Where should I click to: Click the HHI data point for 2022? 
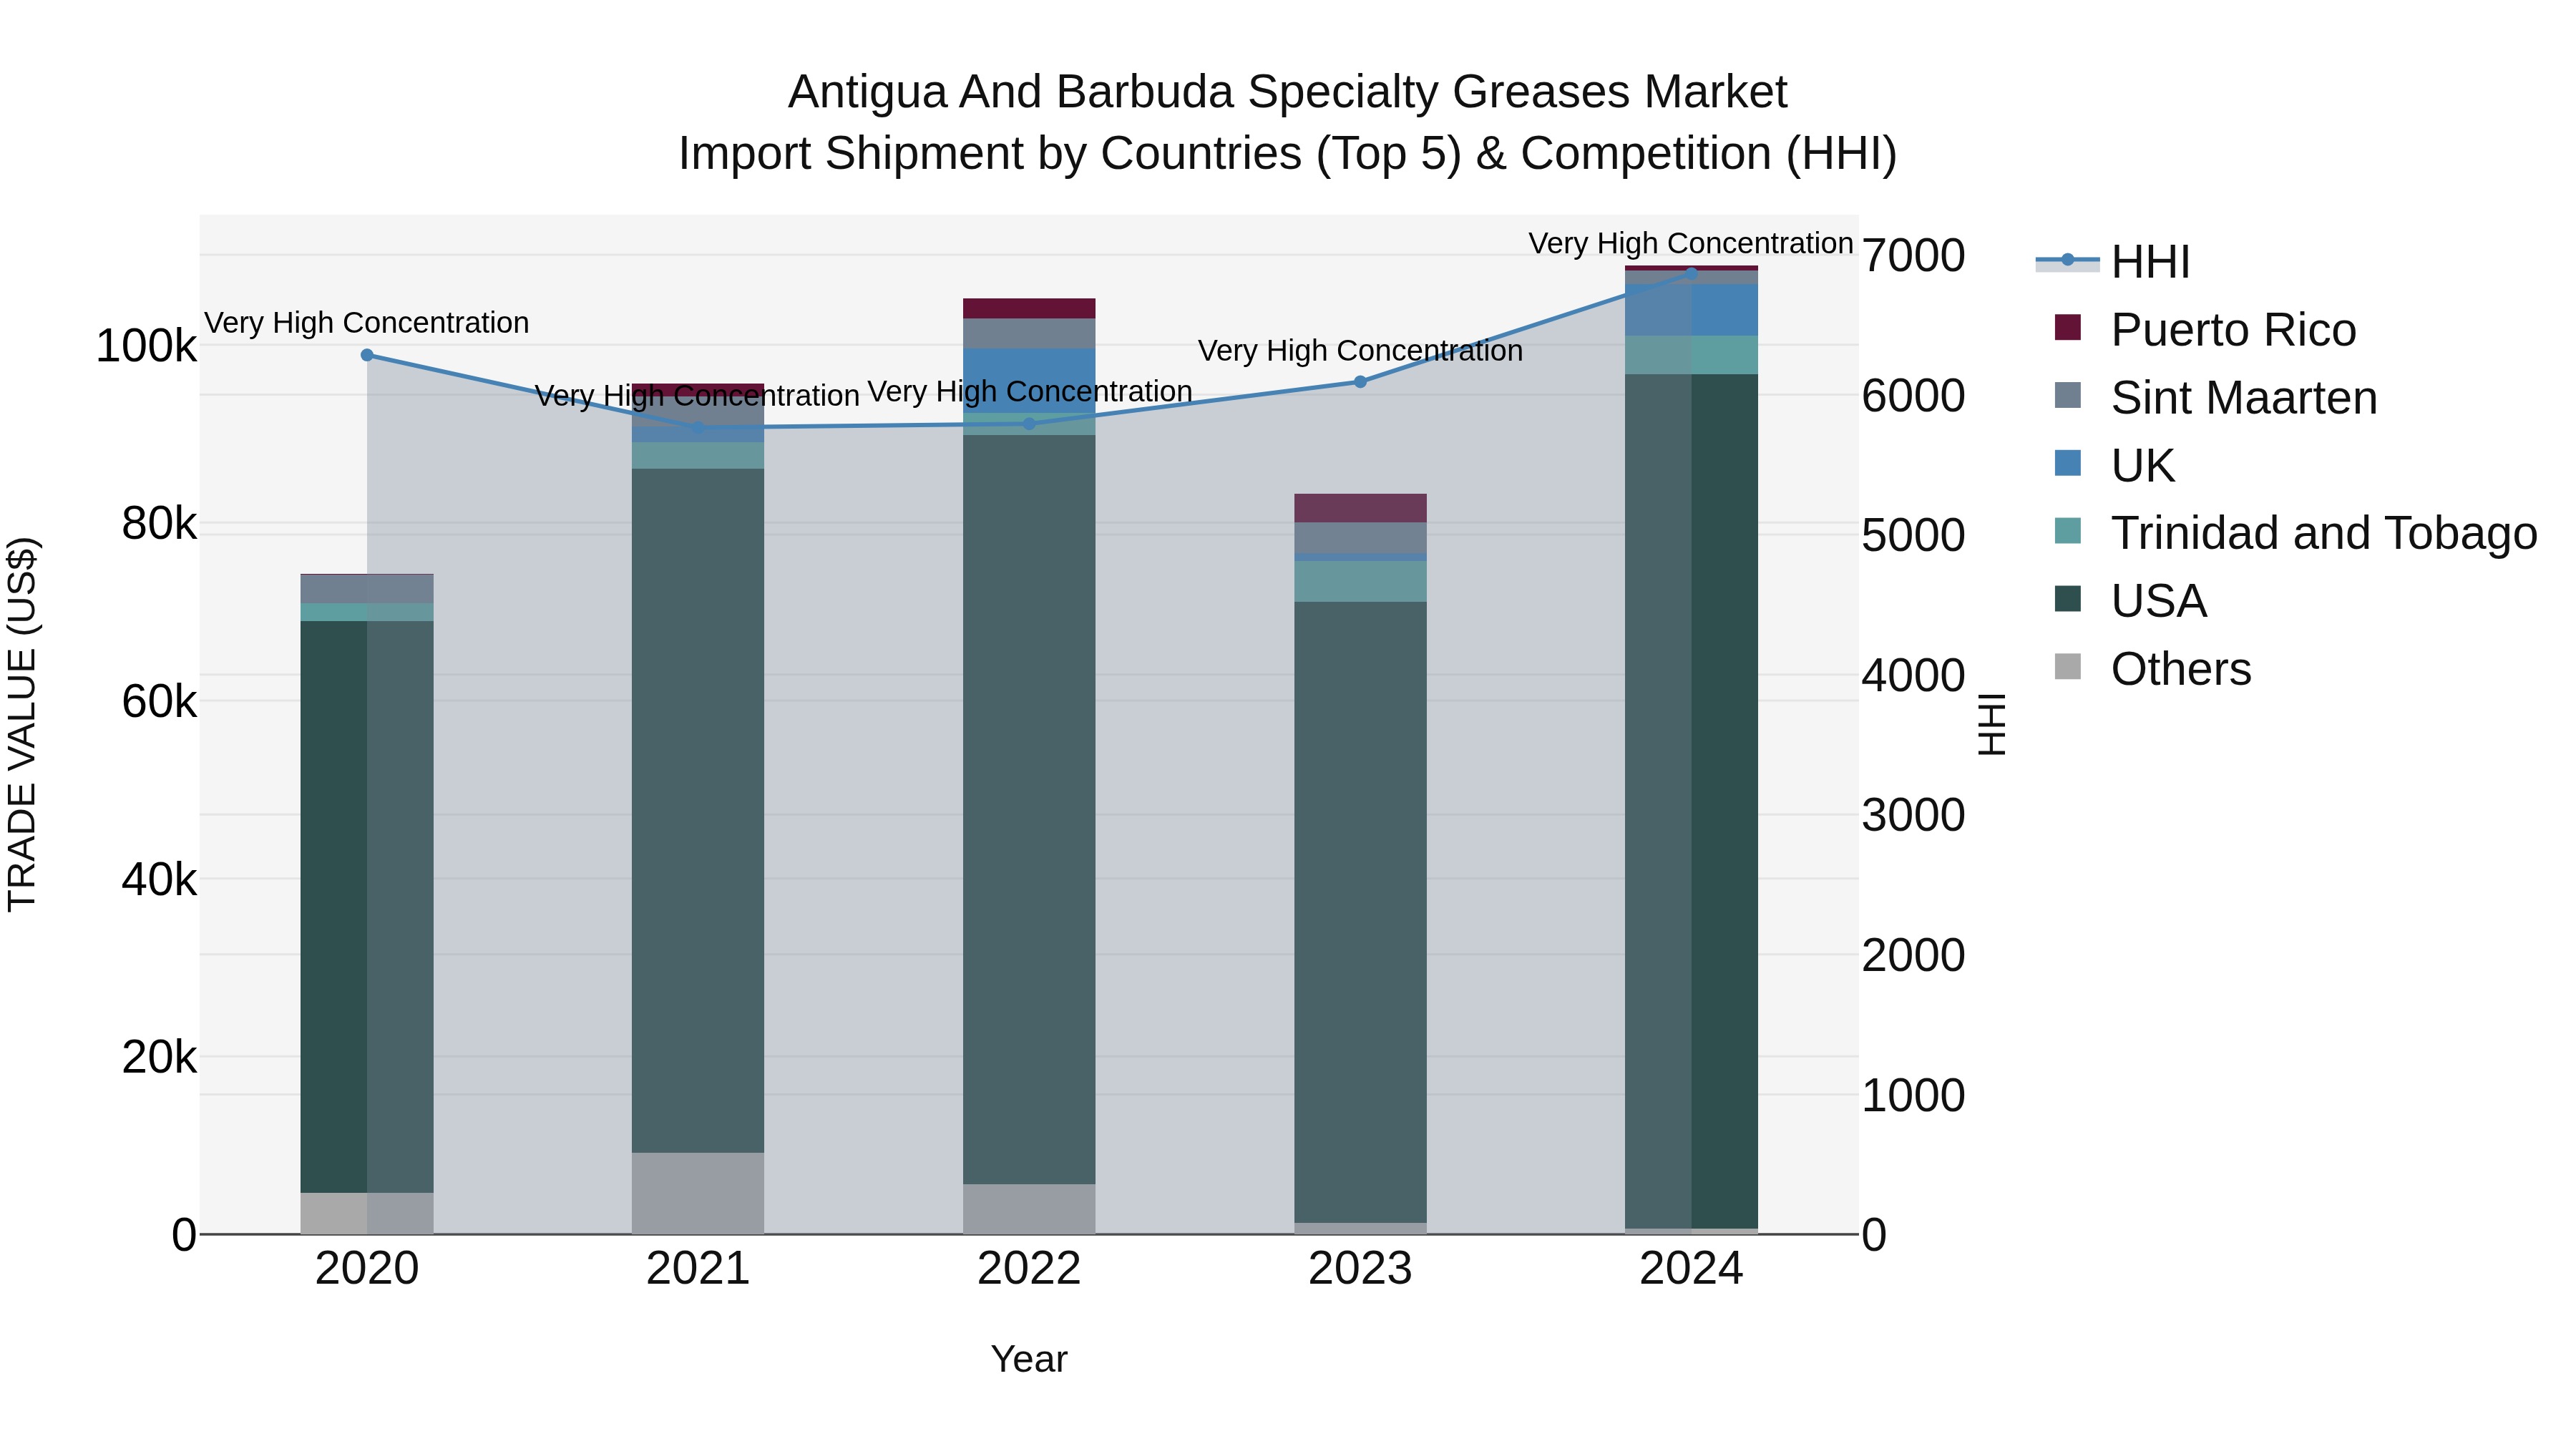point(1029,424)
